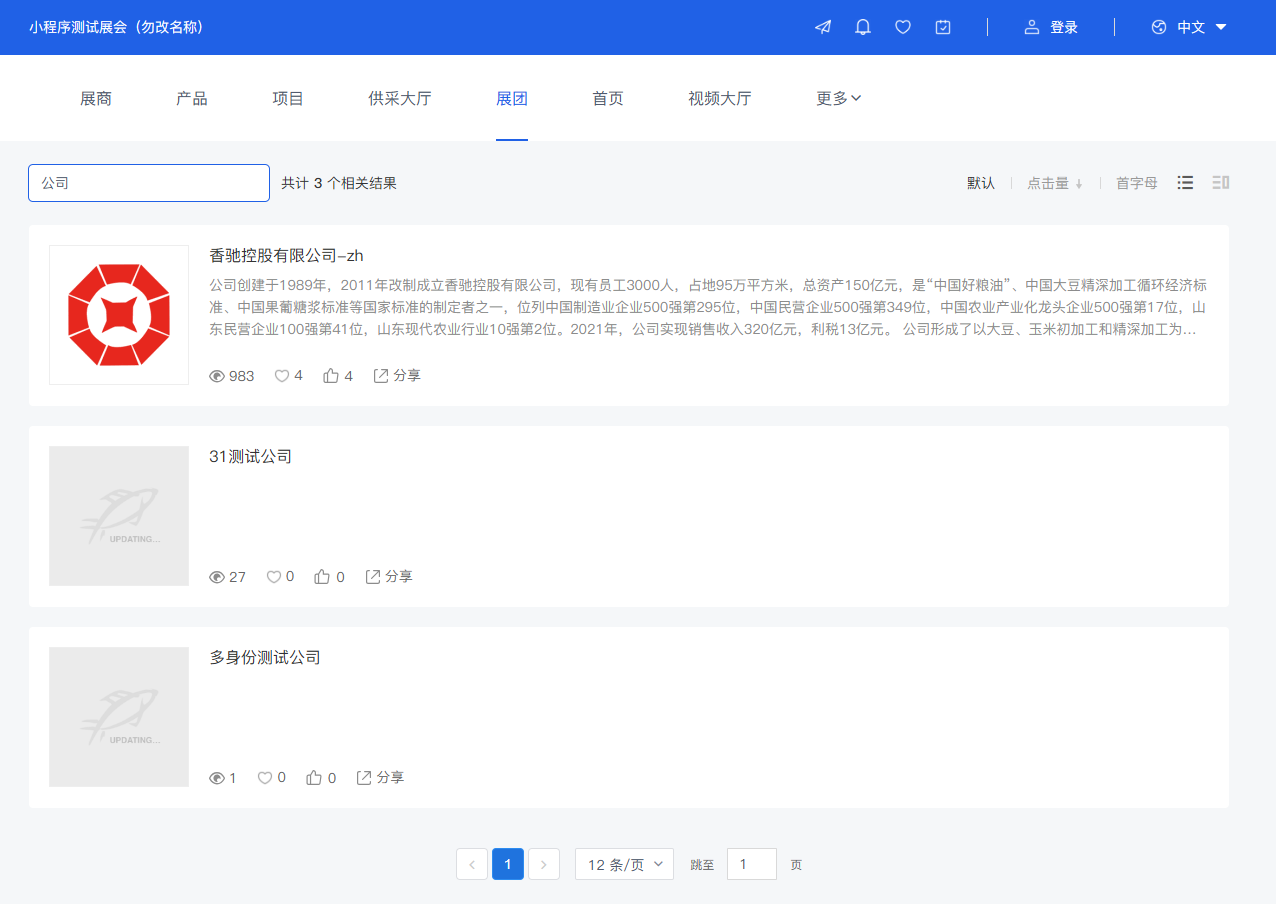Screen dimensions: 1276x904
Task: Click view count eye for 香驰控股有限公司
Action: coord(217,376)
